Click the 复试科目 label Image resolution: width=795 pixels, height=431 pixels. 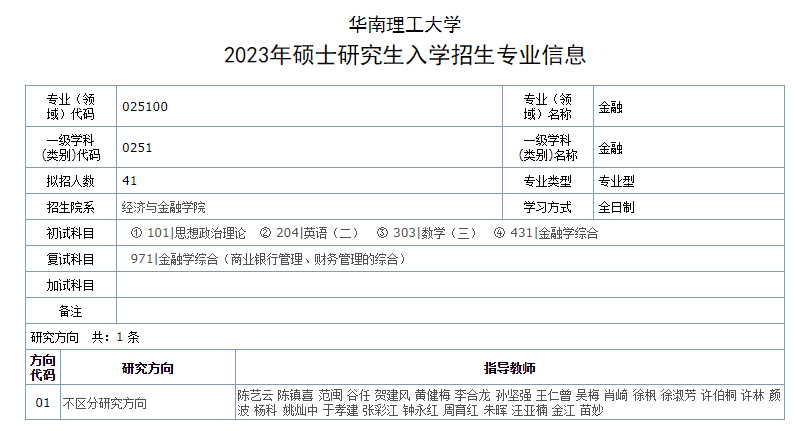pos(71,259)
